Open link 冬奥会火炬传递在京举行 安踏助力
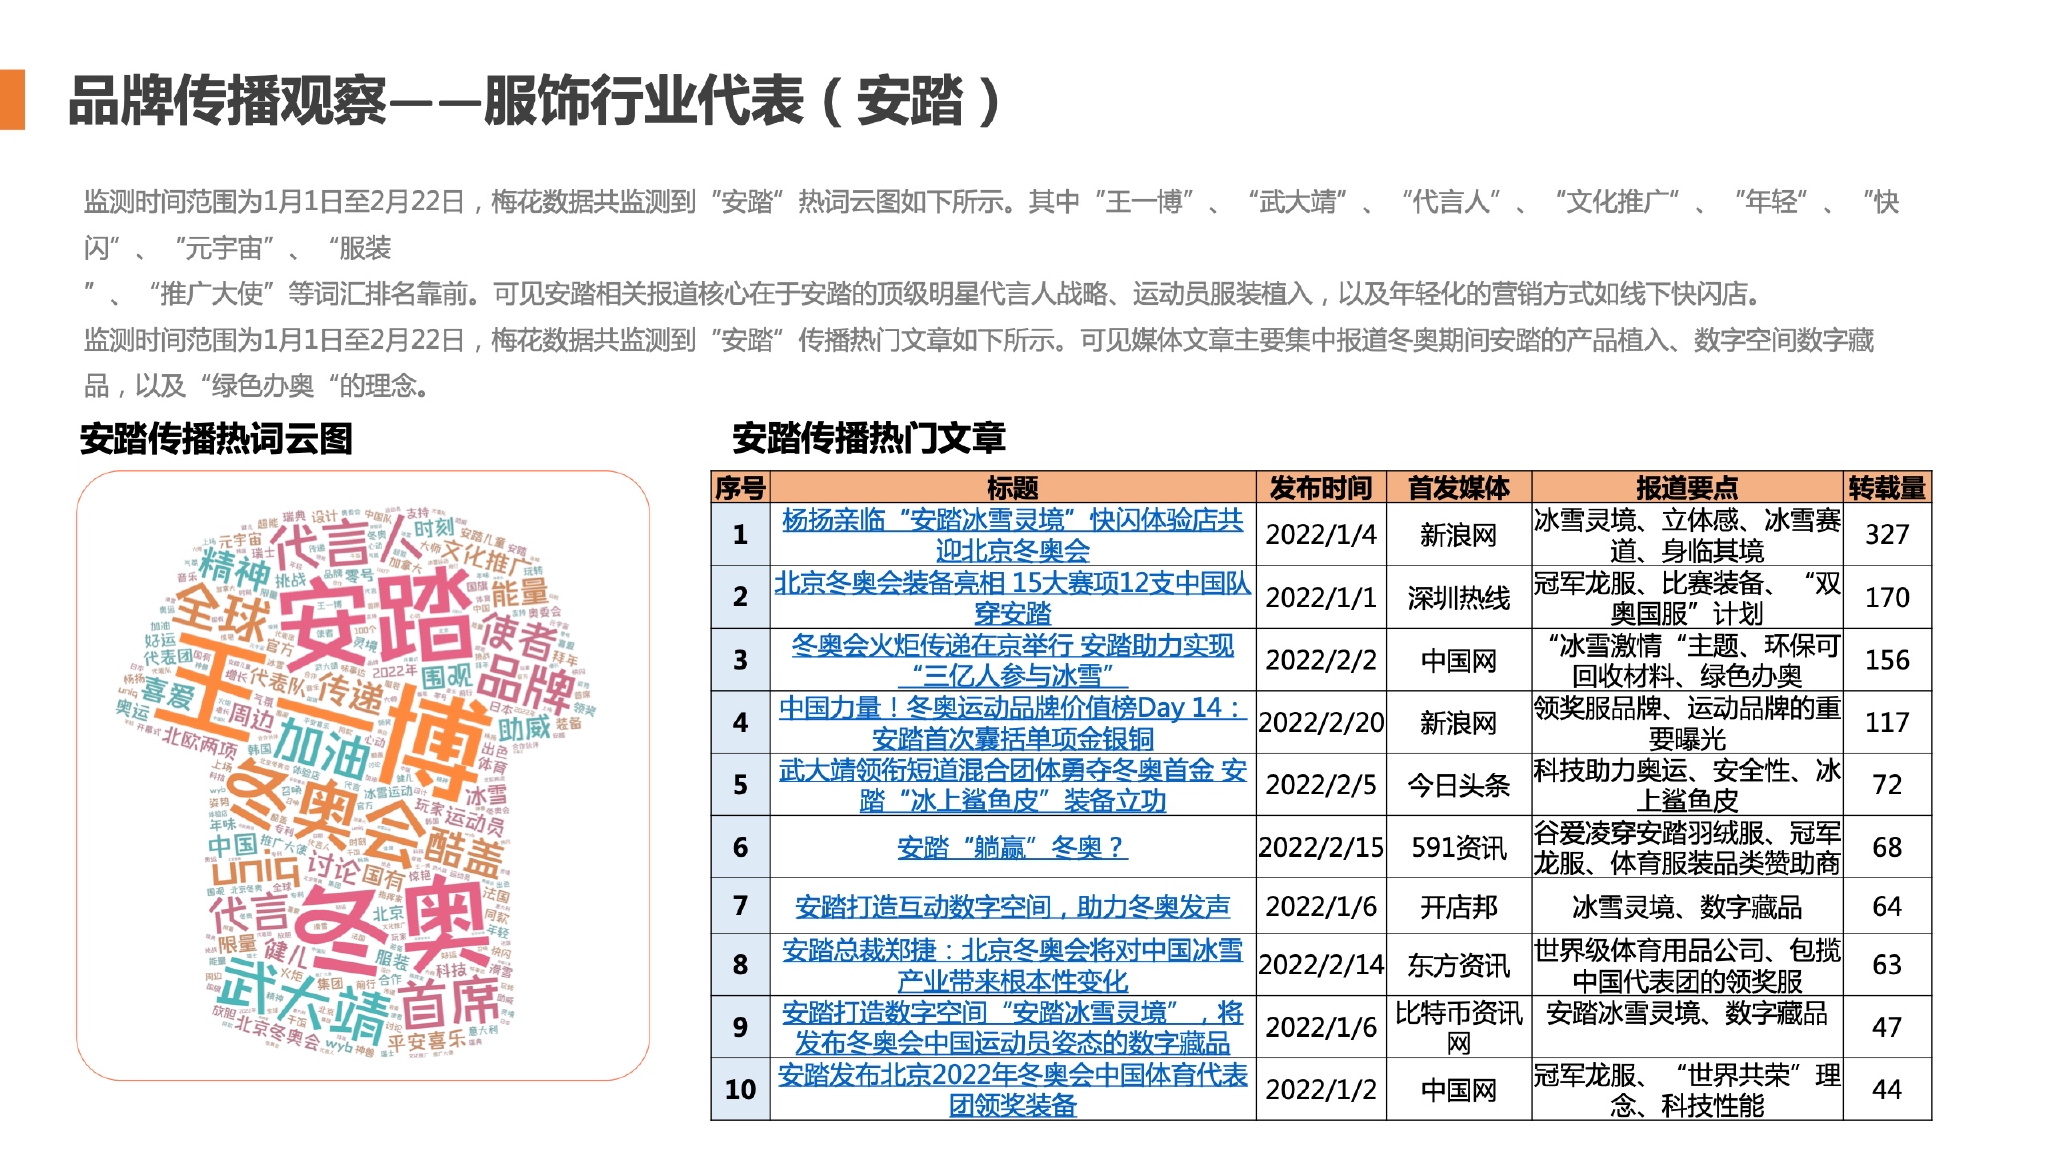2048x1152 pixels. point(1012,660)
